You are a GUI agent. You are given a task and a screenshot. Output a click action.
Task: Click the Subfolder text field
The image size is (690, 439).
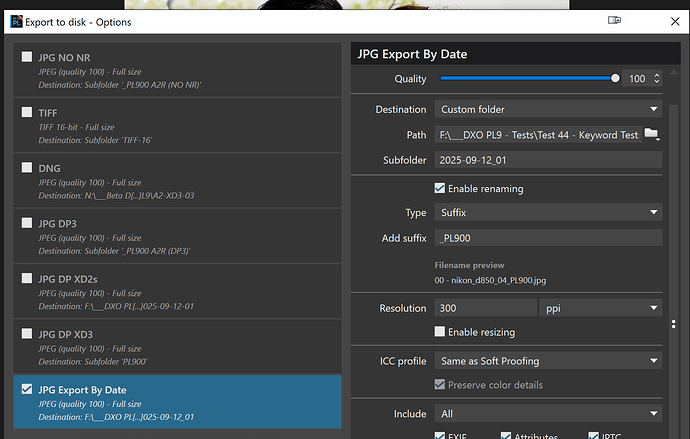[x=548, y=159]
